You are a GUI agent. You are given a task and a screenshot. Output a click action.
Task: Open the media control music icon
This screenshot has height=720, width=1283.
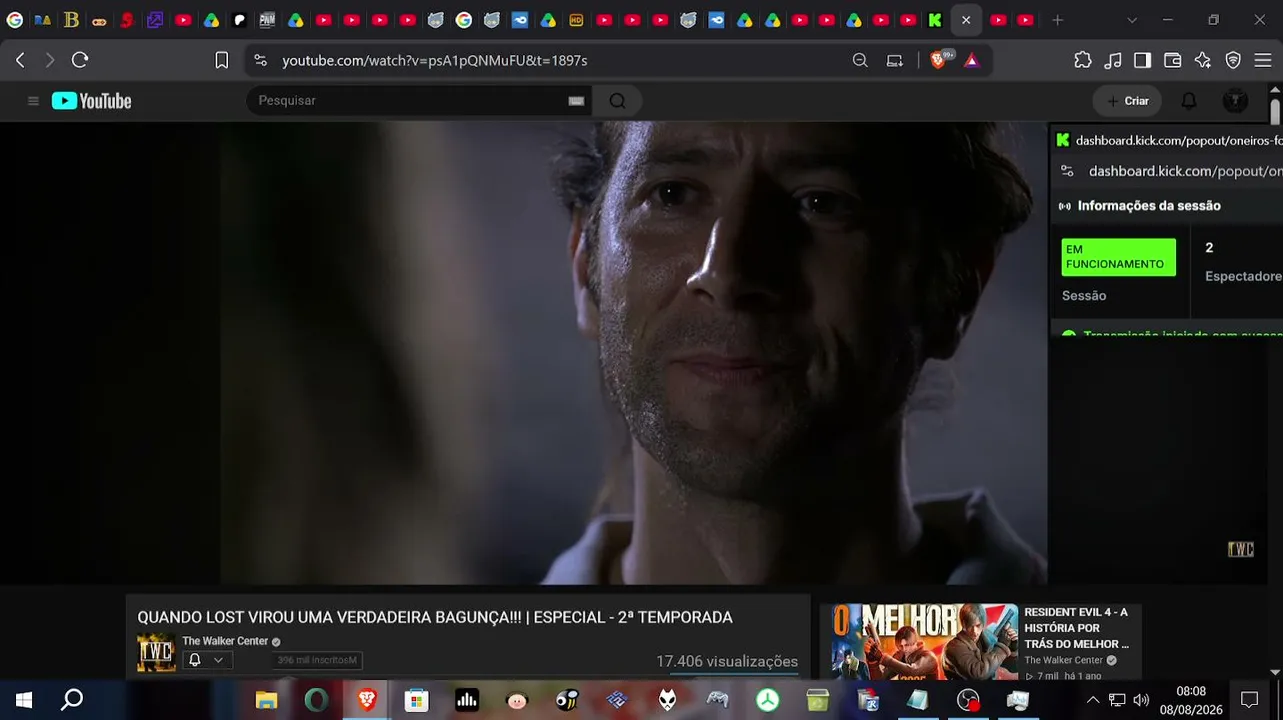1113,60
